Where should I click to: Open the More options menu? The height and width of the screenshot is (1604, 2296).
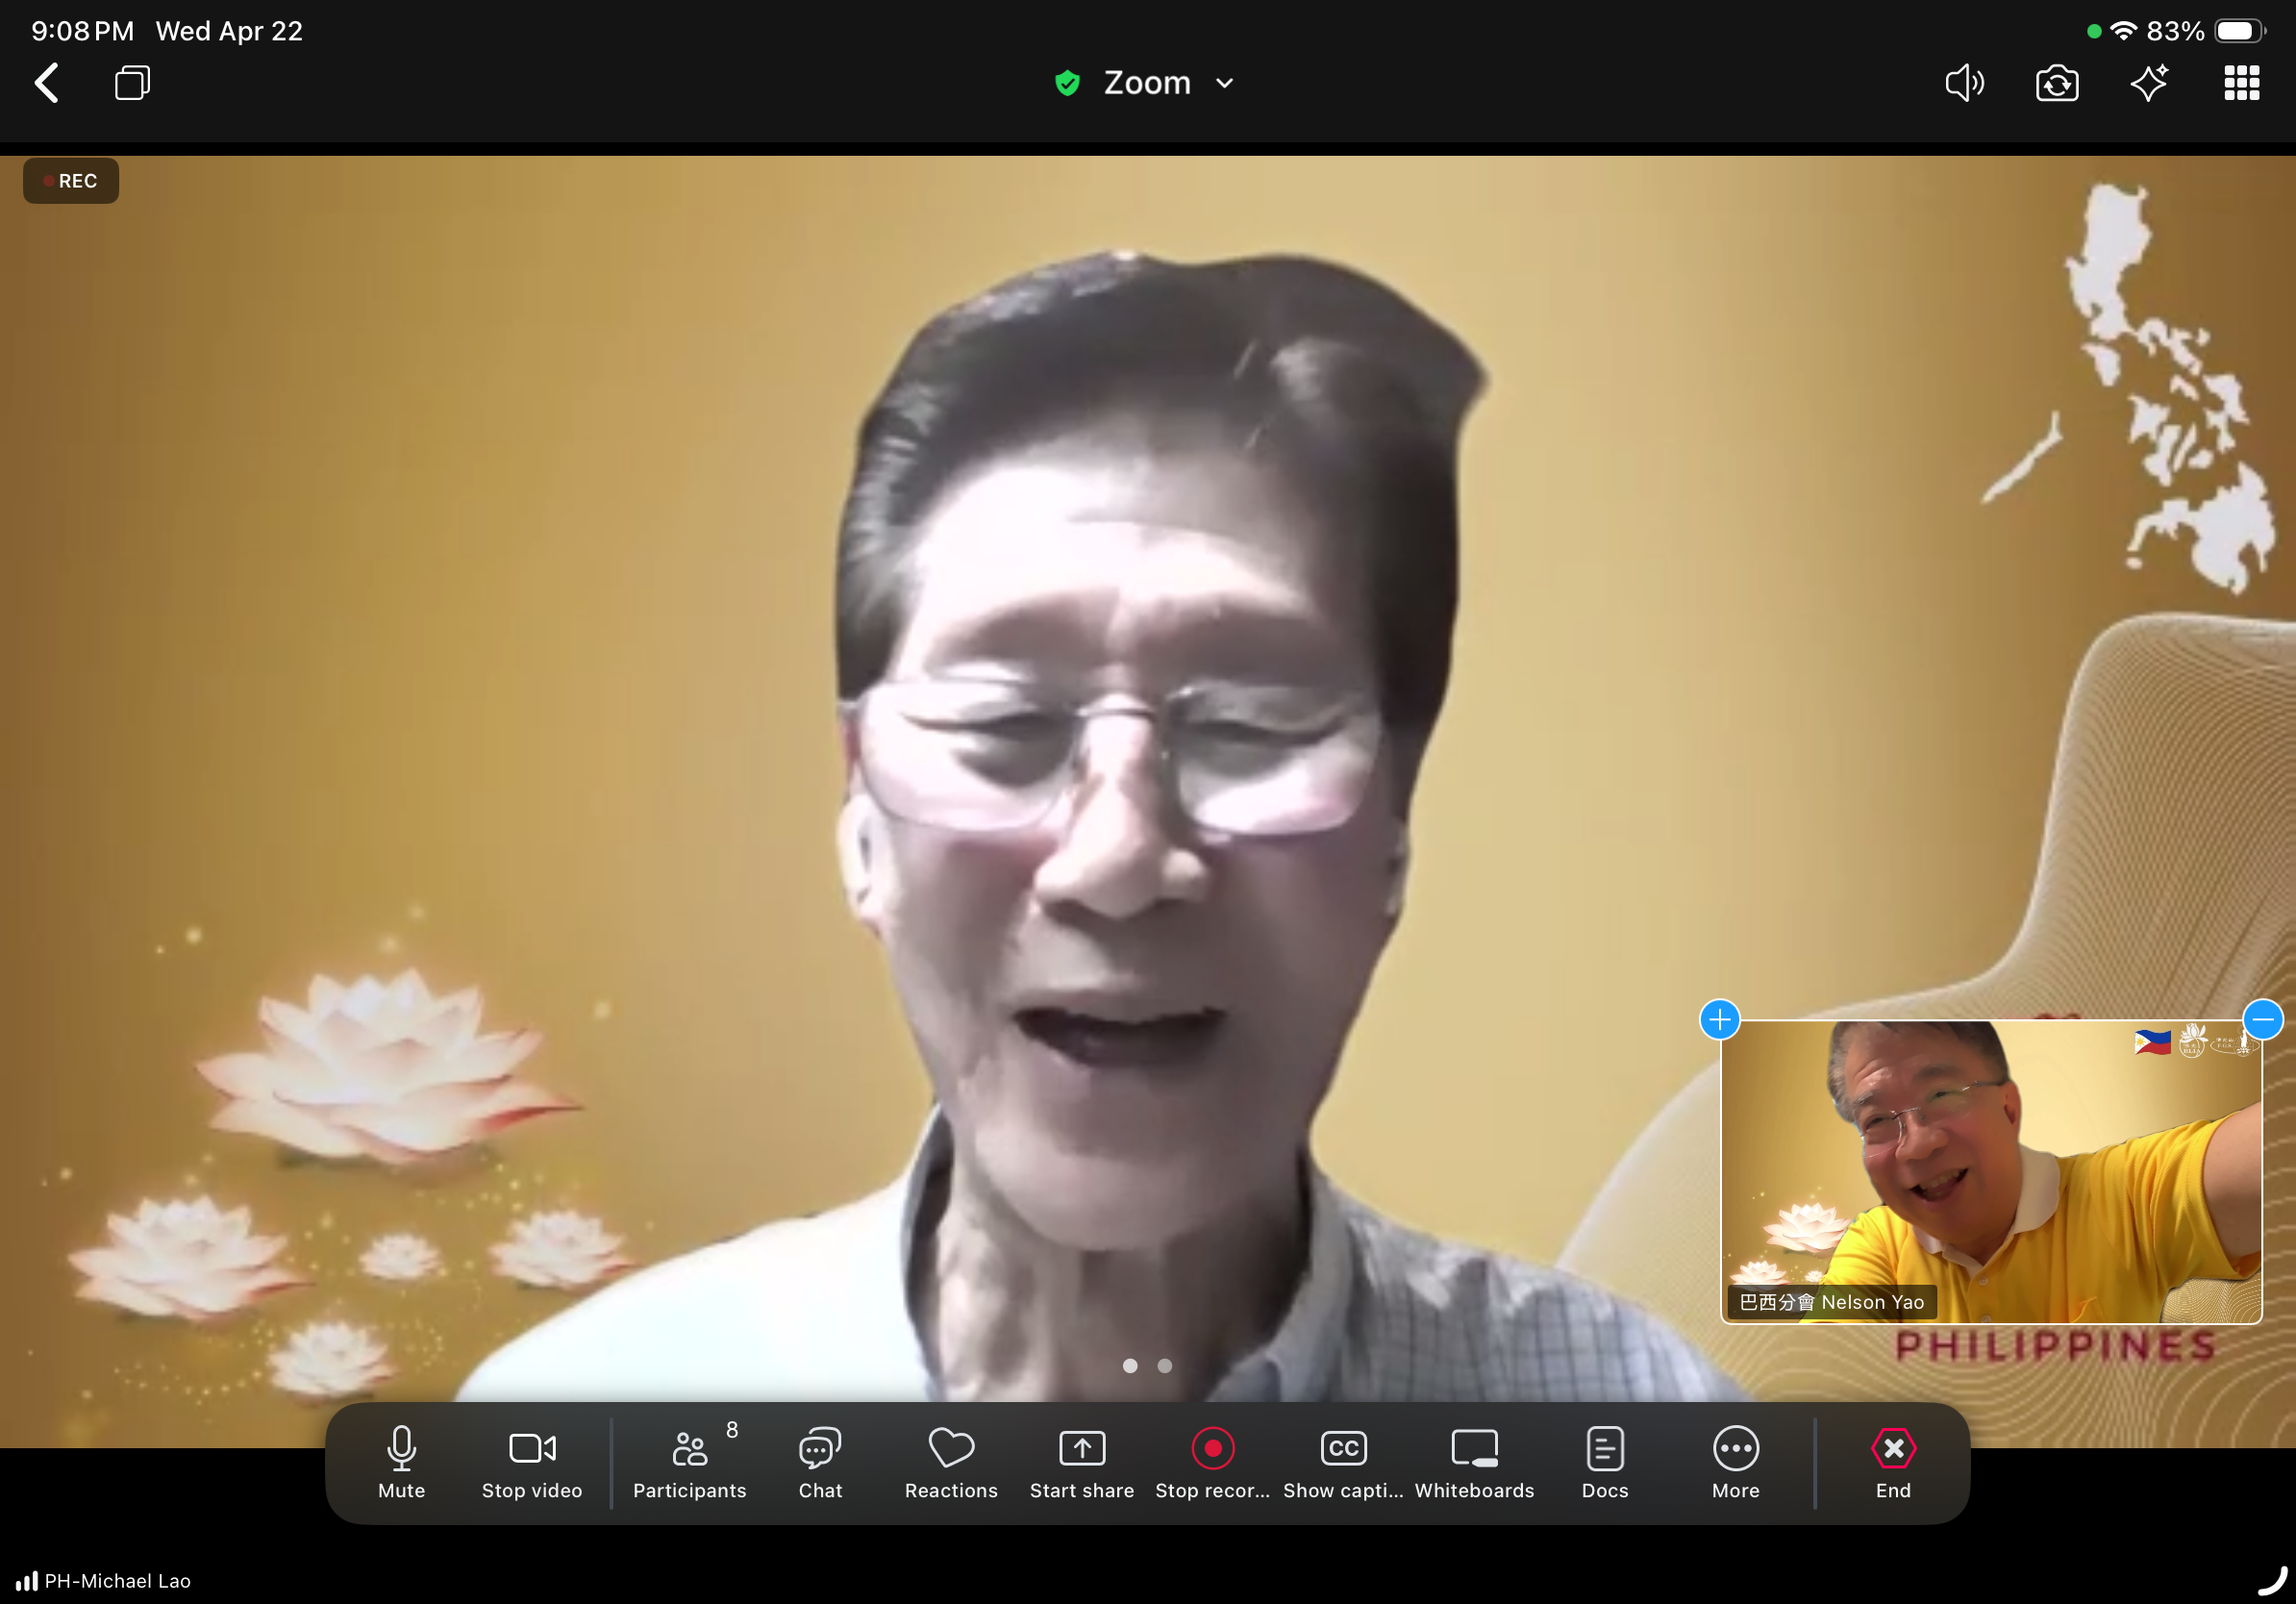coord(1735,1461)
